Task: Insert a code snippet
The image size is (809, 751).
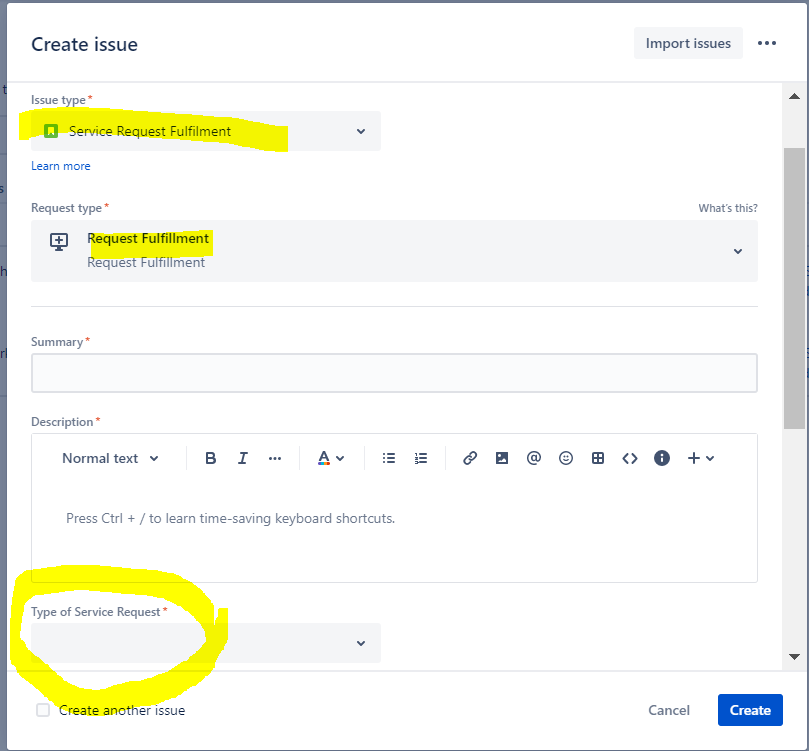Action: coord(630,458)
